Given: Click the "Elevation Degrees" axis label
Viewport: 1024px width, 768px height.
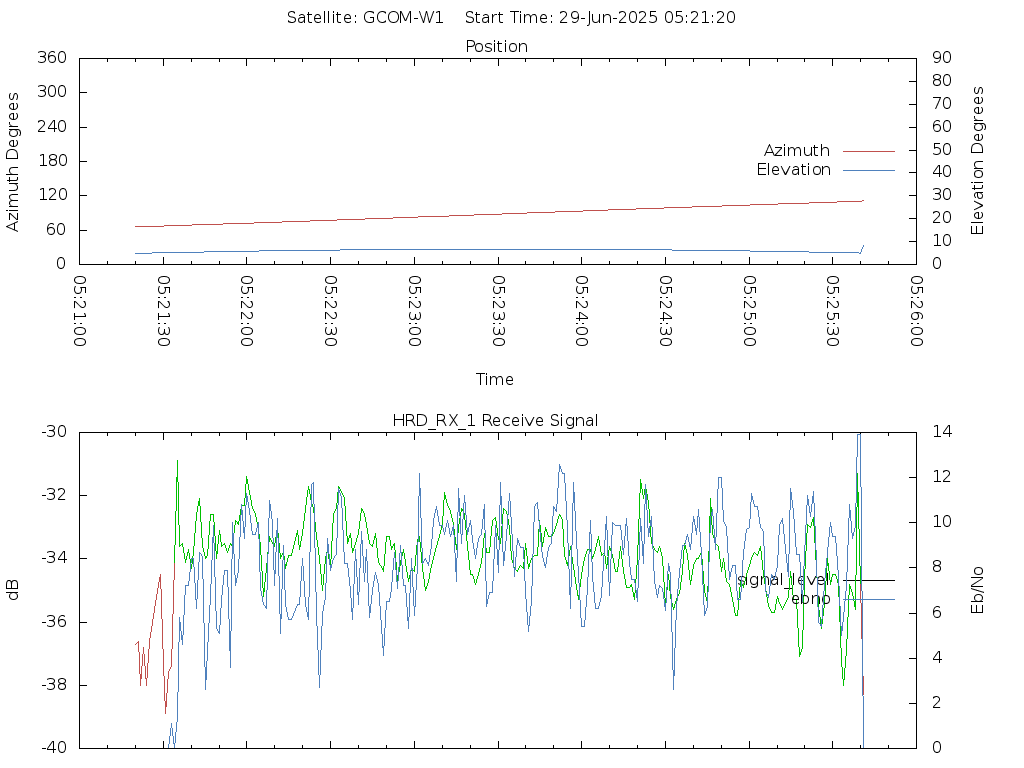Looking at the screenshot, I should (x=977, y=161).
